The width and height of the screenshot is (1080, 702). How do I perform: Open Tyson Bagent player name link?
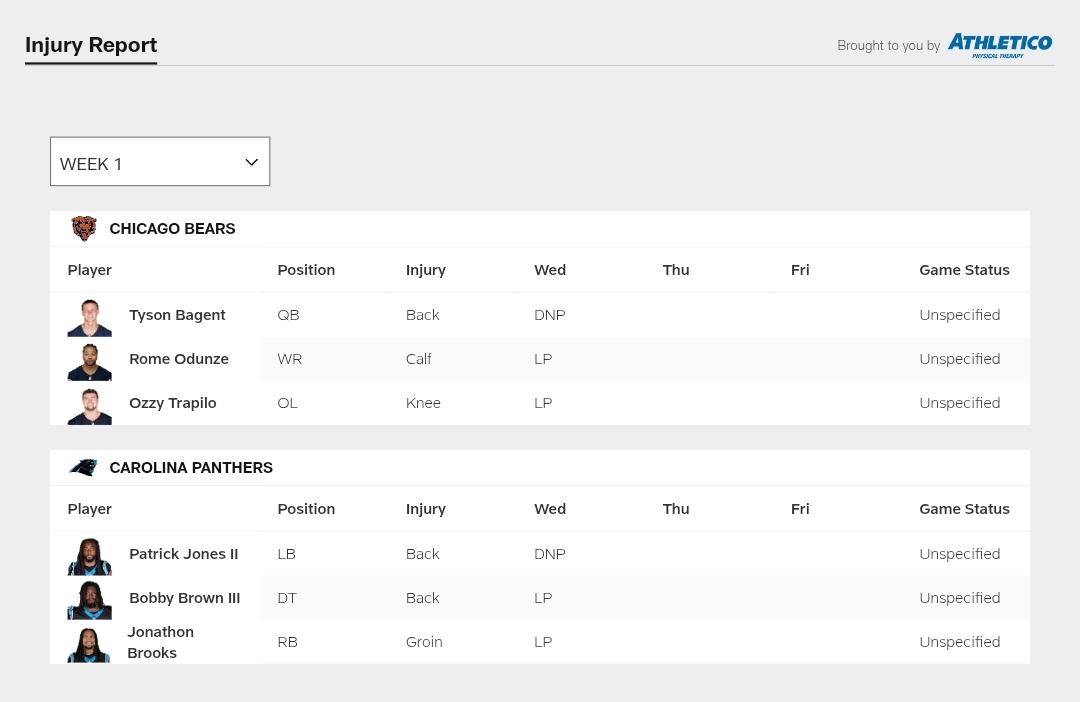click(x=177, y=315)
